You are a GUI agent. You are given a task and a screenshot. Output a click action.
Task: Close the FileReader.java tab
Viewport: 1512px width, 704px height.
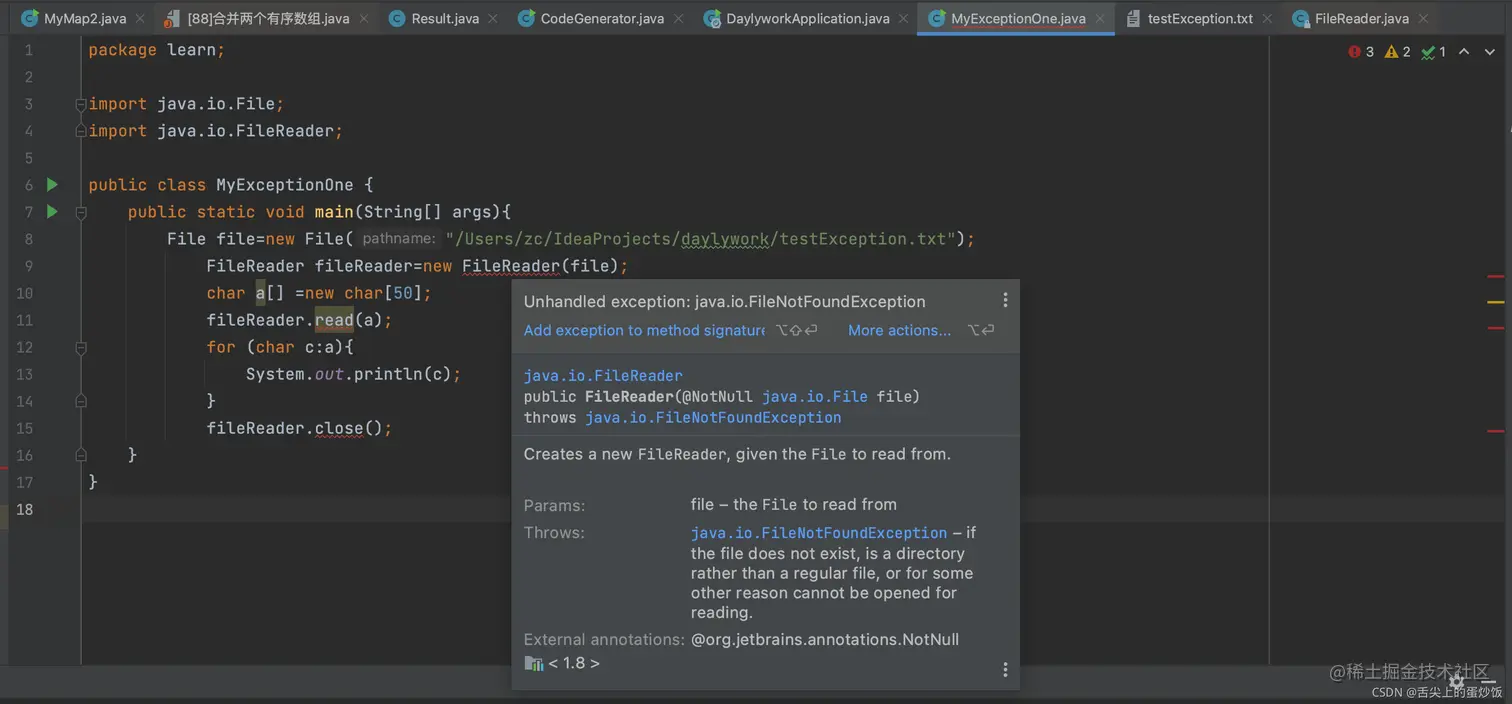coord(1422,19)
